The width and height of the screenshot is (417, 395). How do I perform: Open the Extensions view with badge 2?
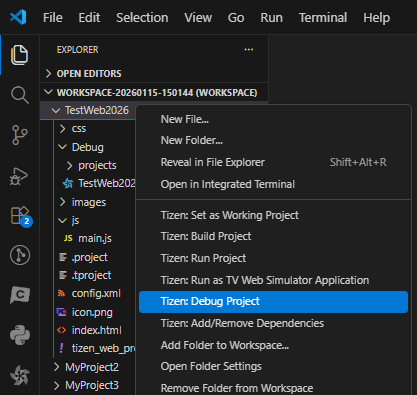(x=21, y=216)
